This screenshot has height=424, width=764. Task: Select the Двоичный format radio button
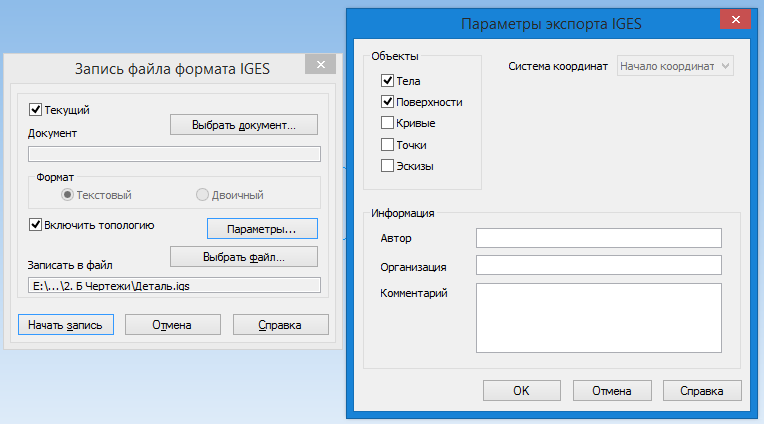pyautogui.click(x=202, y=195)
